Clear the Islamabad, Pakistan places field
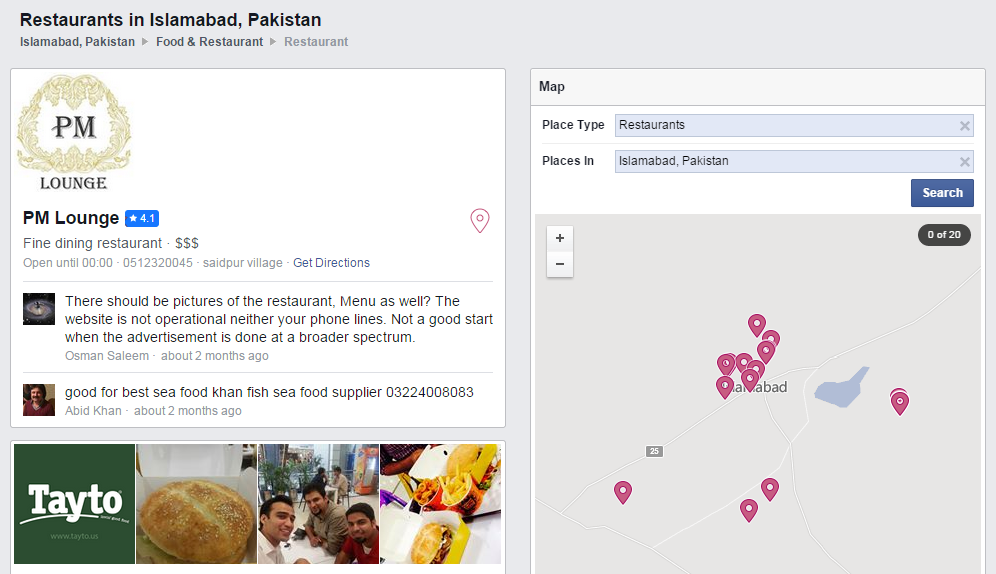 tap(964, 162)
